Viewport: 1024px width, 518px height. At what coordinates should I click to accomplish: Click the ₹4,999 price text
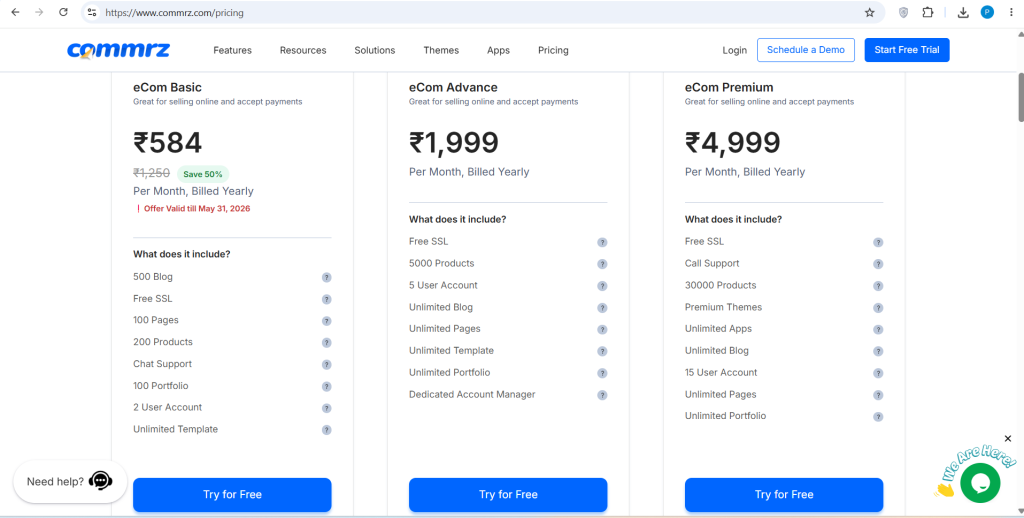click(x=733, y=143)
